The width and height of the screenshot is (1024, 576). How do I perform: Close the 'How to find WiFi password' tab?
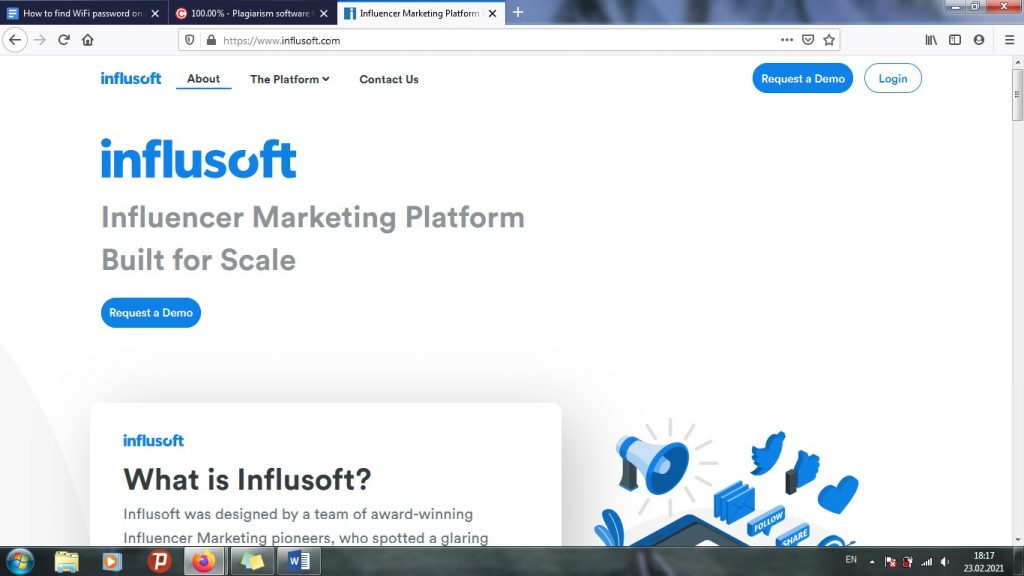coord(155,13)
